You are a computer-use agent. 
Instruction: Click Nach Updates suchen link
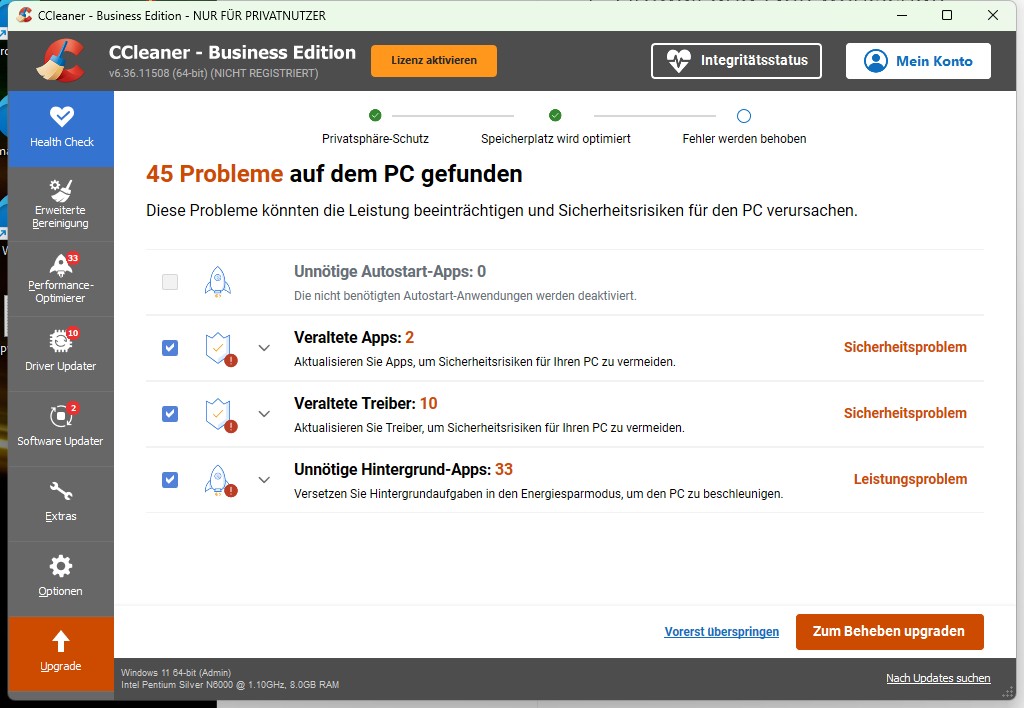[x=938, y=678]
